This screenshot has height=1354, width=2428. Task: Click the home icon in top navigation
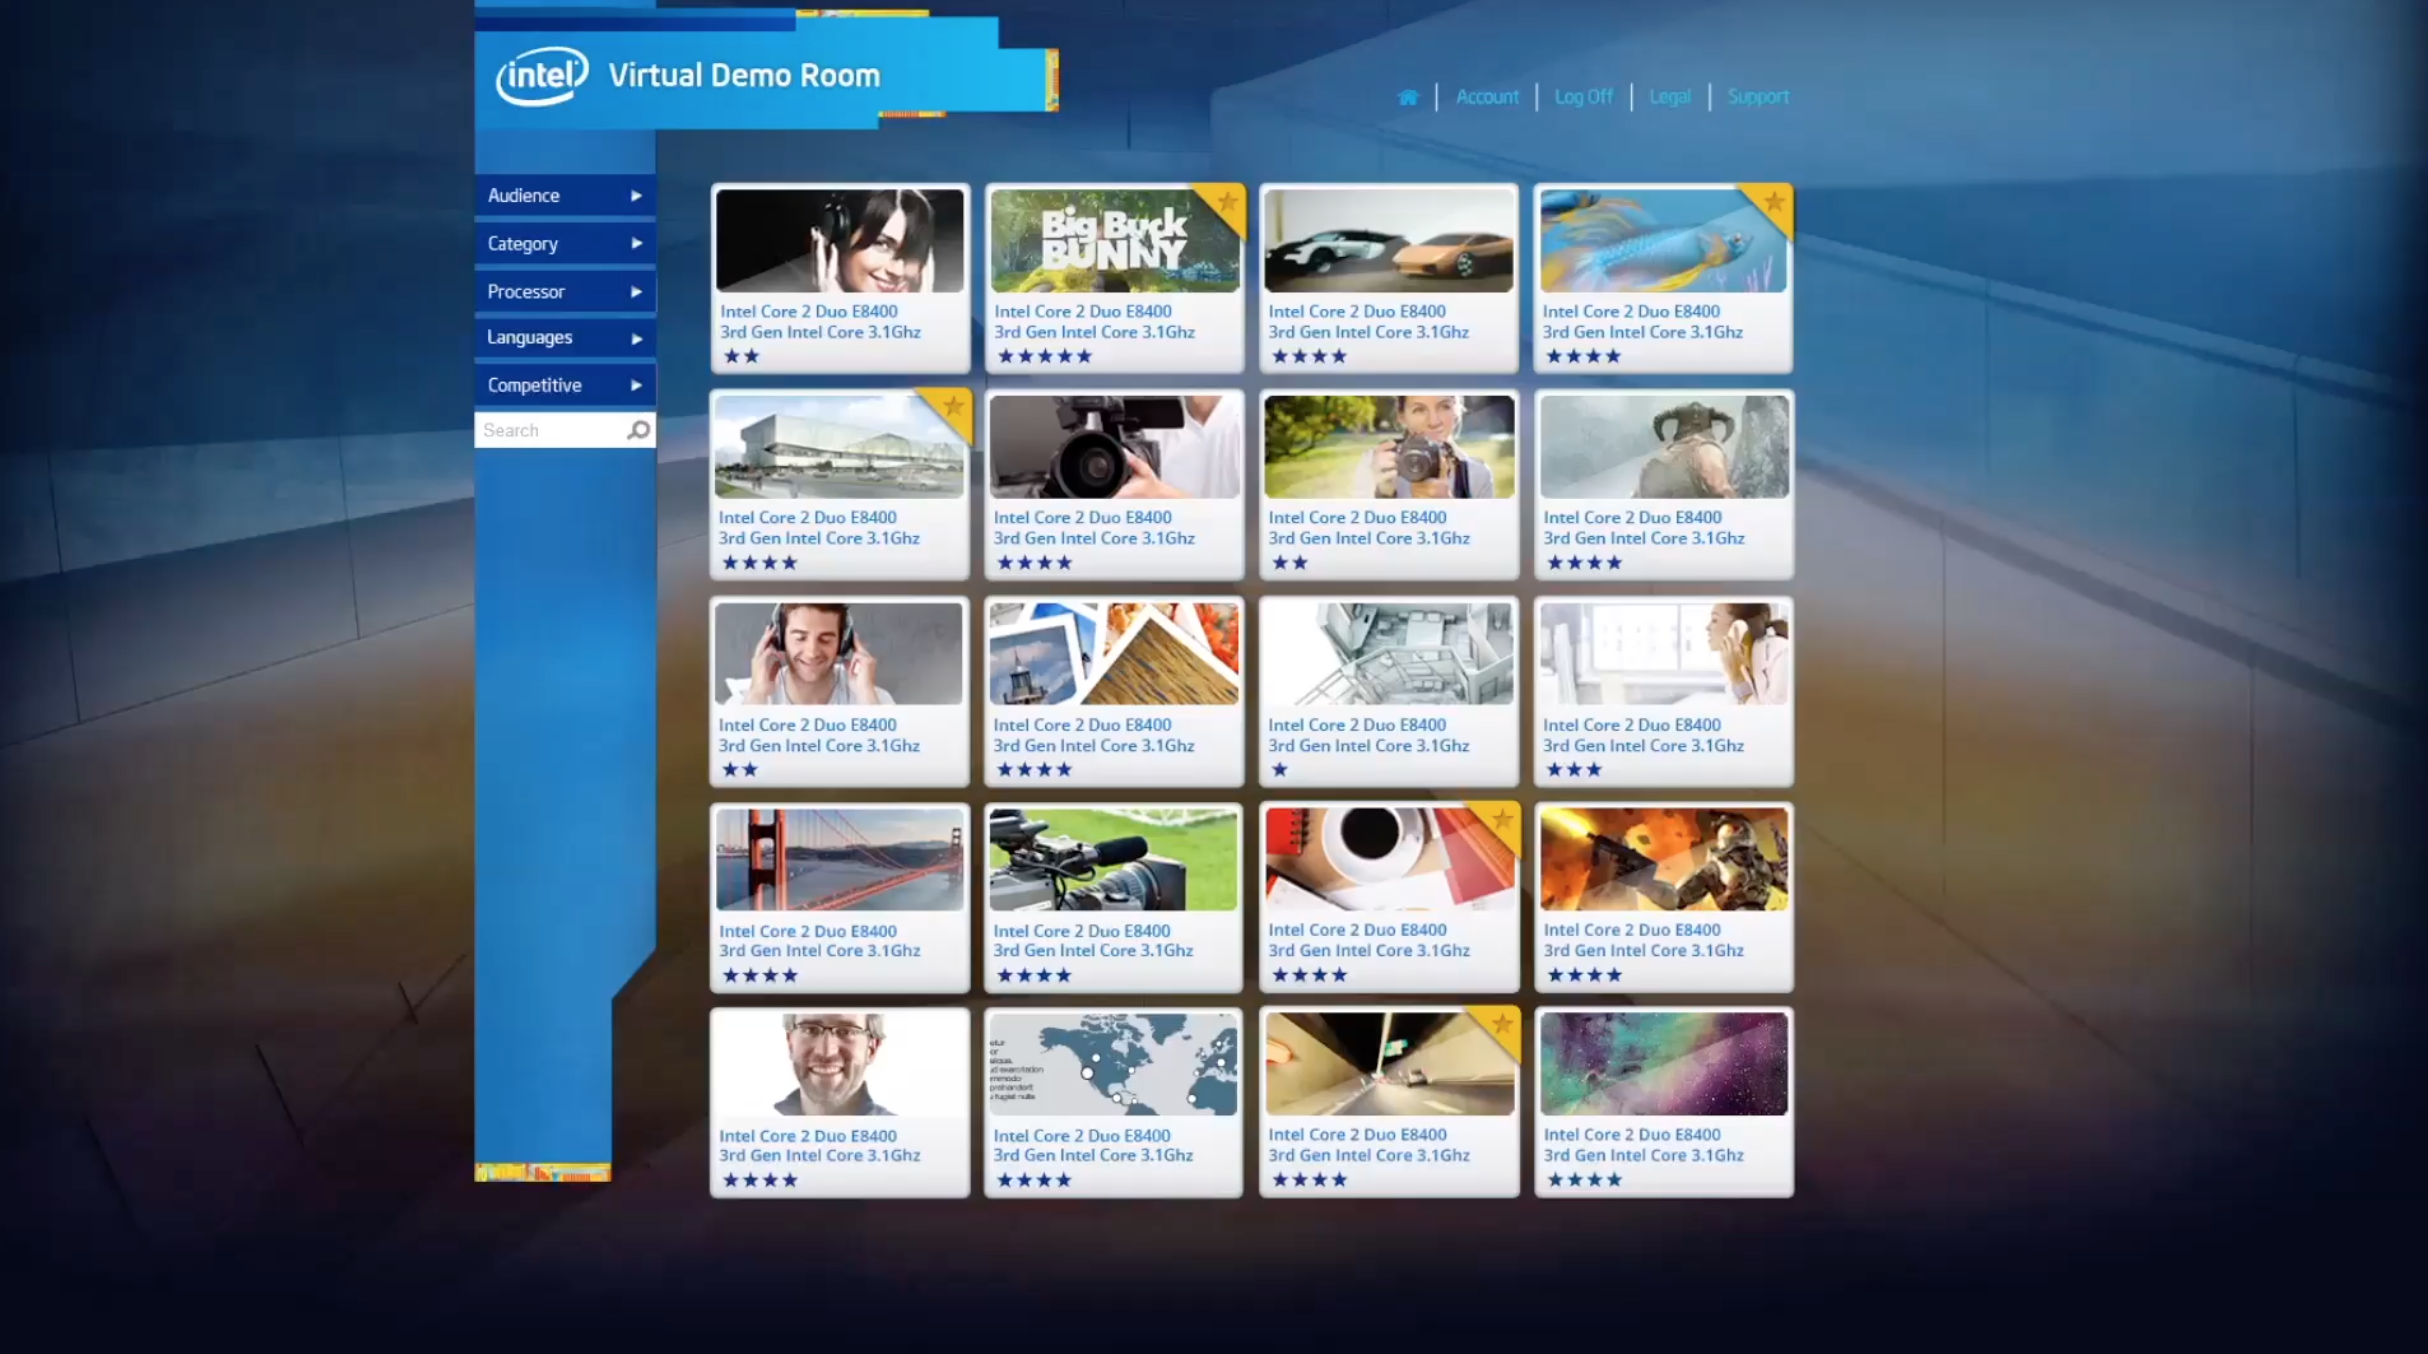click(1408, 97)
